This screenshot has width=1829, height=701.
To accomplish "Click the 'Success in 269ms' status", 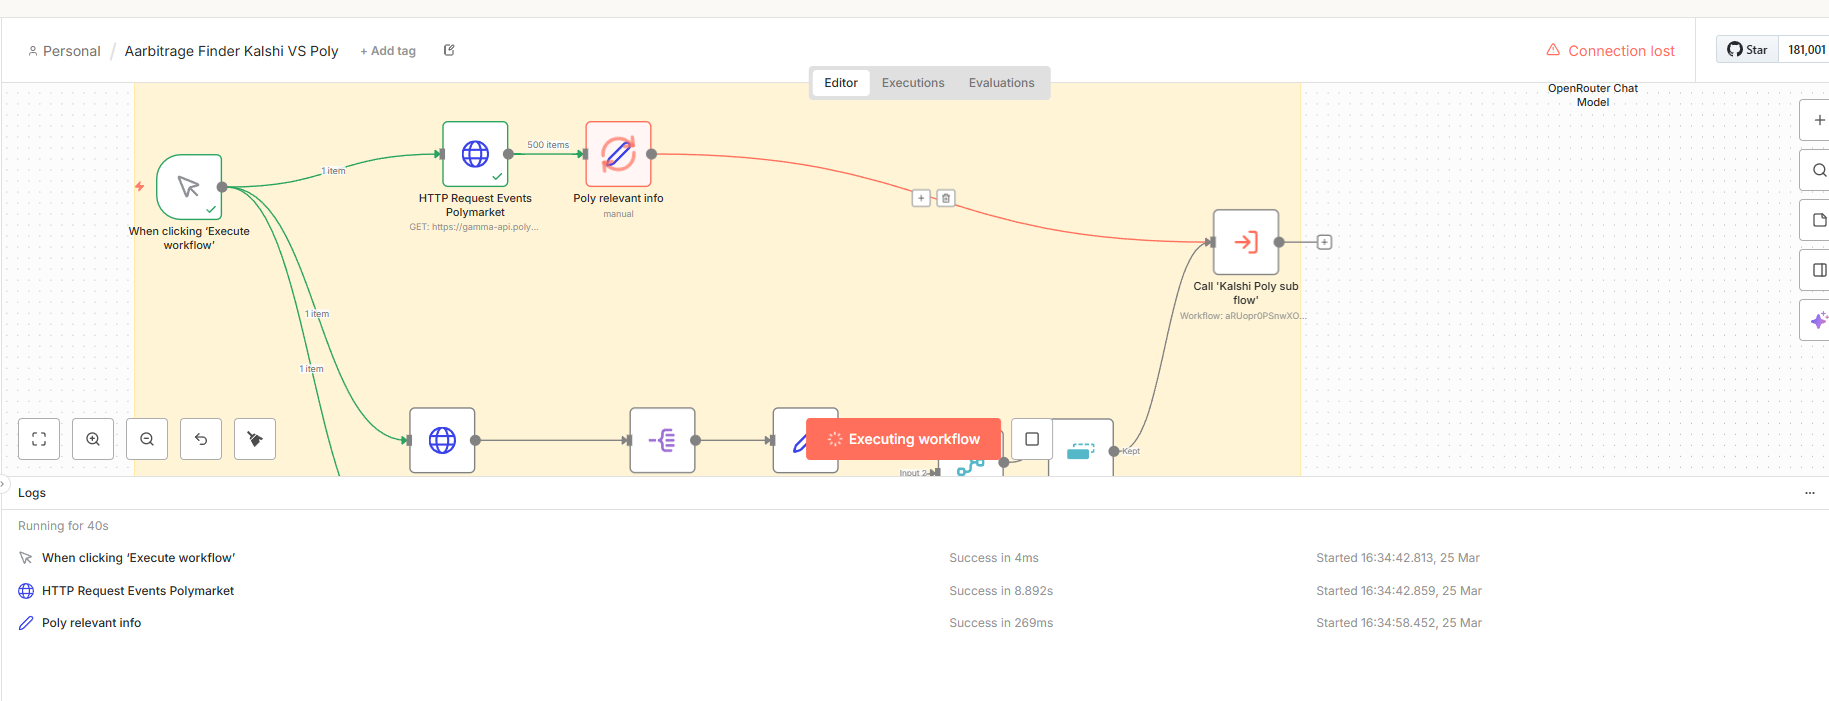I will click(1001, 623).
